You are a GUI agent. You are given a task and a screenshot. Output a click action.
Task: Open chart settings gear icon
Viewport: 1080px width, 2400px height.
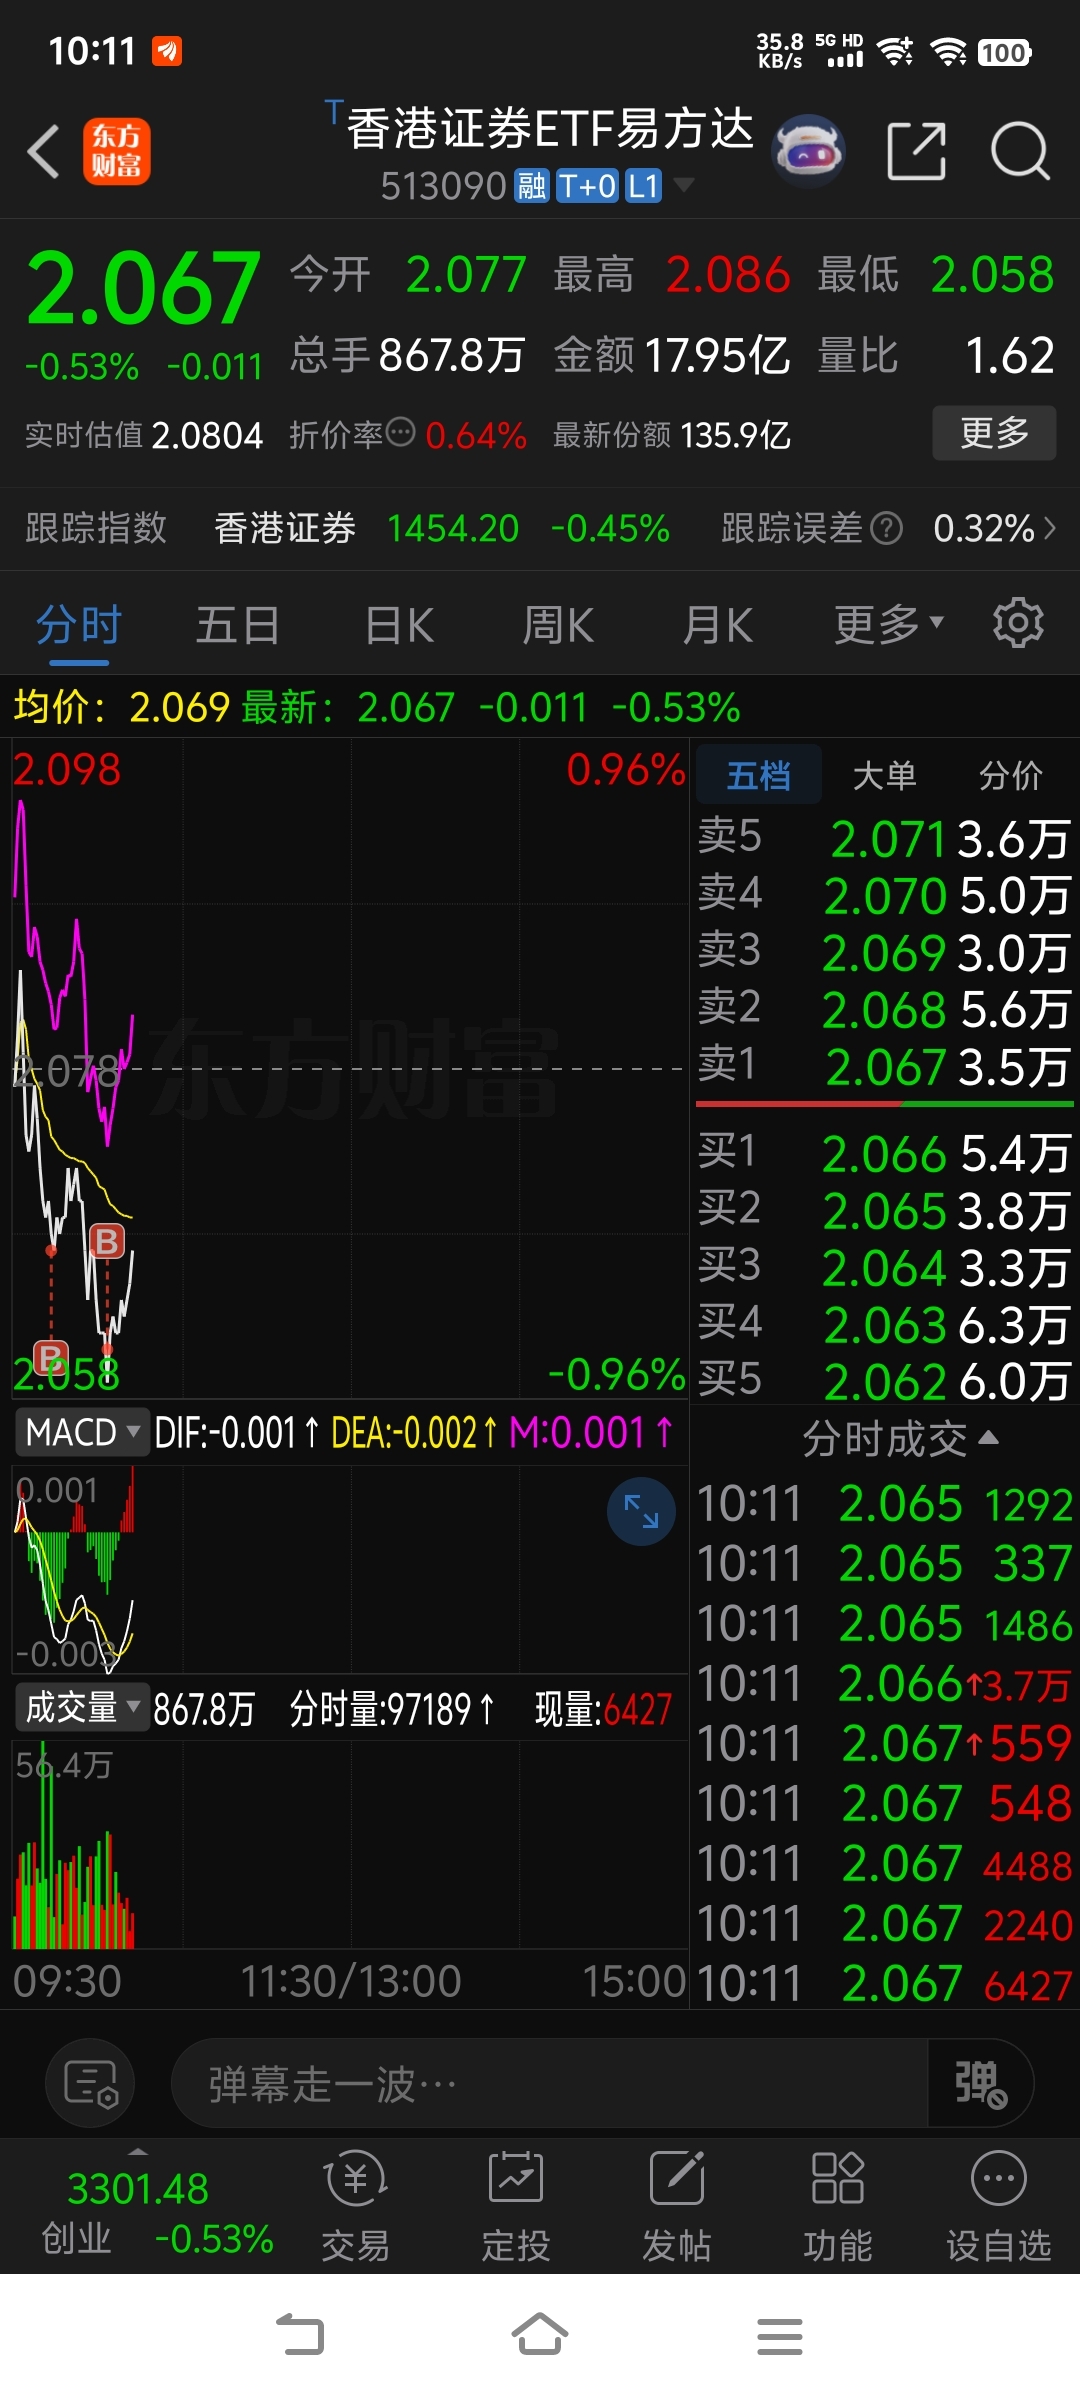pyautogui.click(x=1018, y=624)
